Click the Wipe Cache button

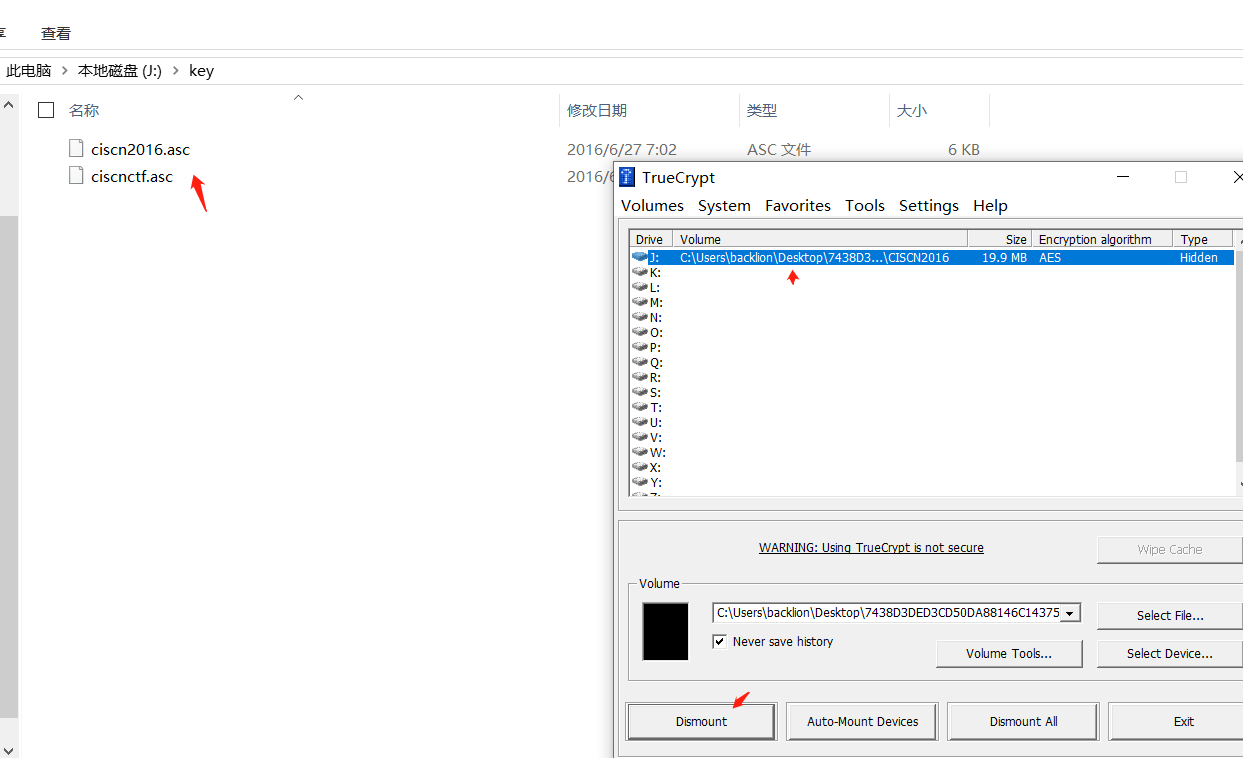click(1170, 549)
